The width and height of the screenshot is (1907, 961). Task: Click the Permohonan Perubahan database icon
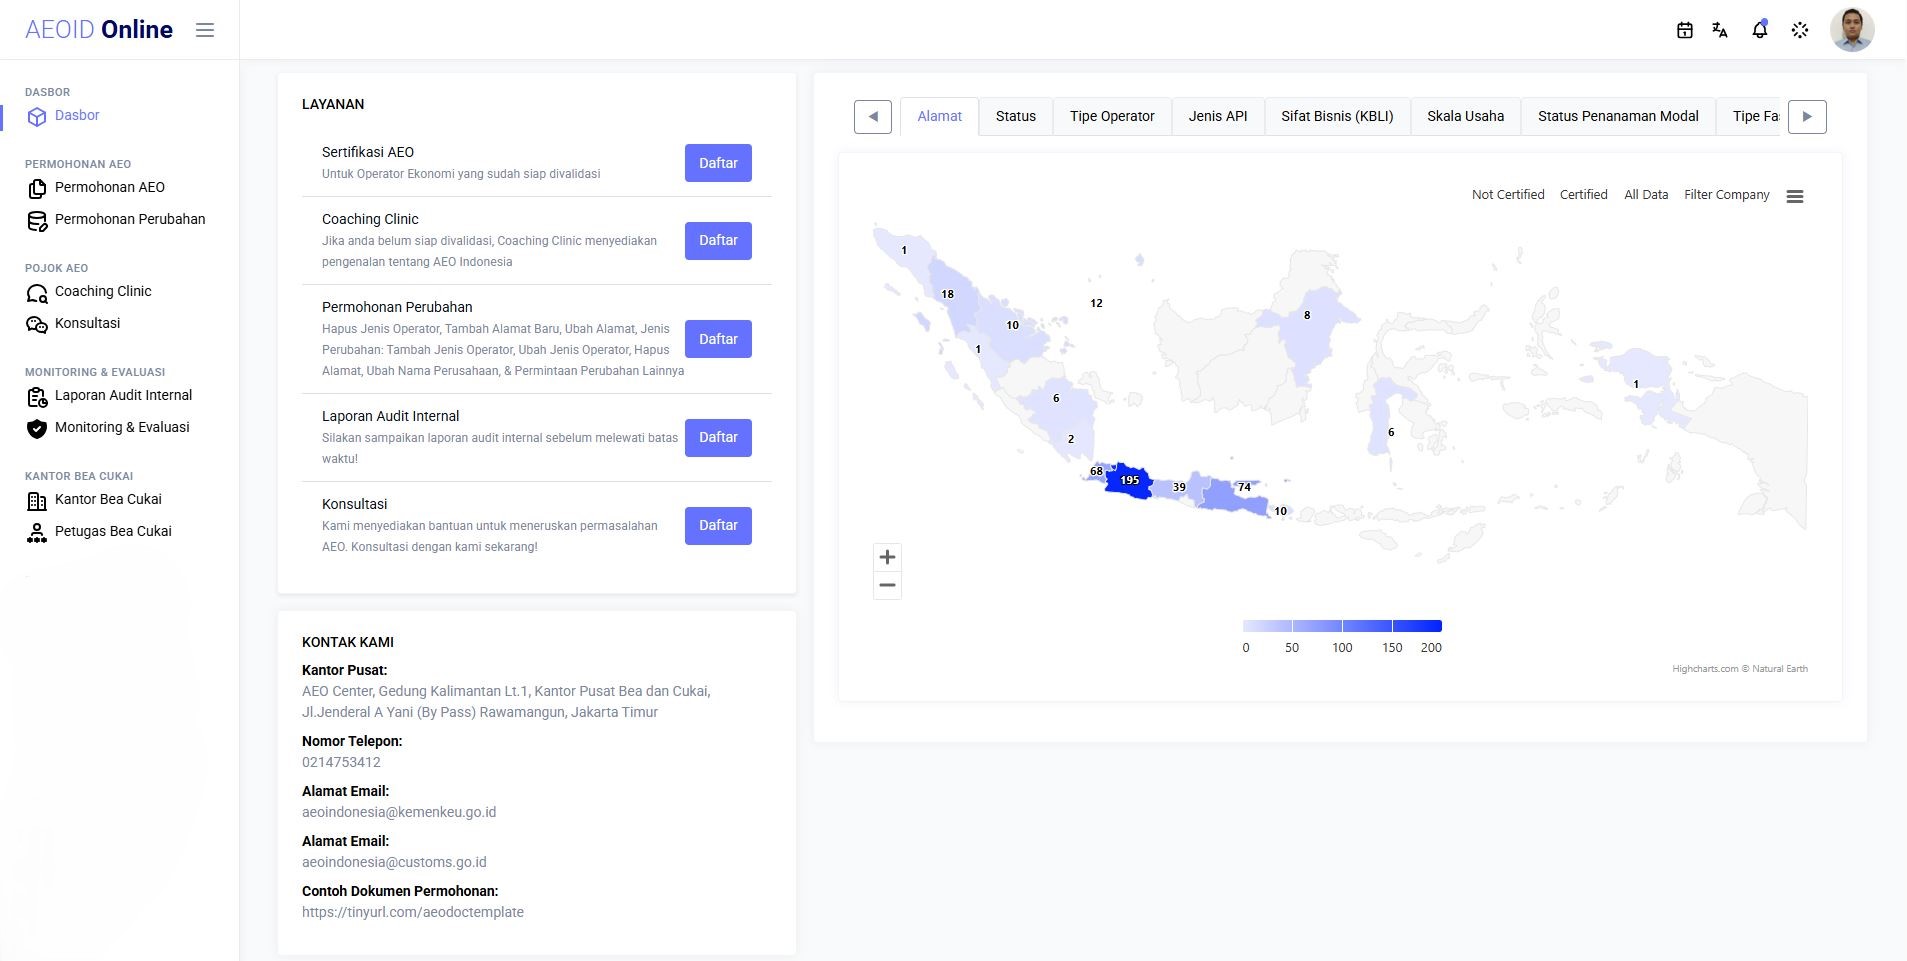click(37, 221)
